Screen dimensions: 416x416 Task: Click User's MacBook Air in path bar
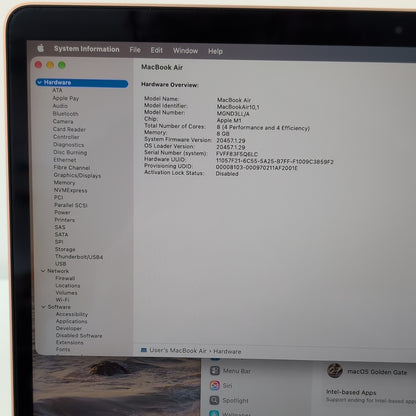click(178, 350)
